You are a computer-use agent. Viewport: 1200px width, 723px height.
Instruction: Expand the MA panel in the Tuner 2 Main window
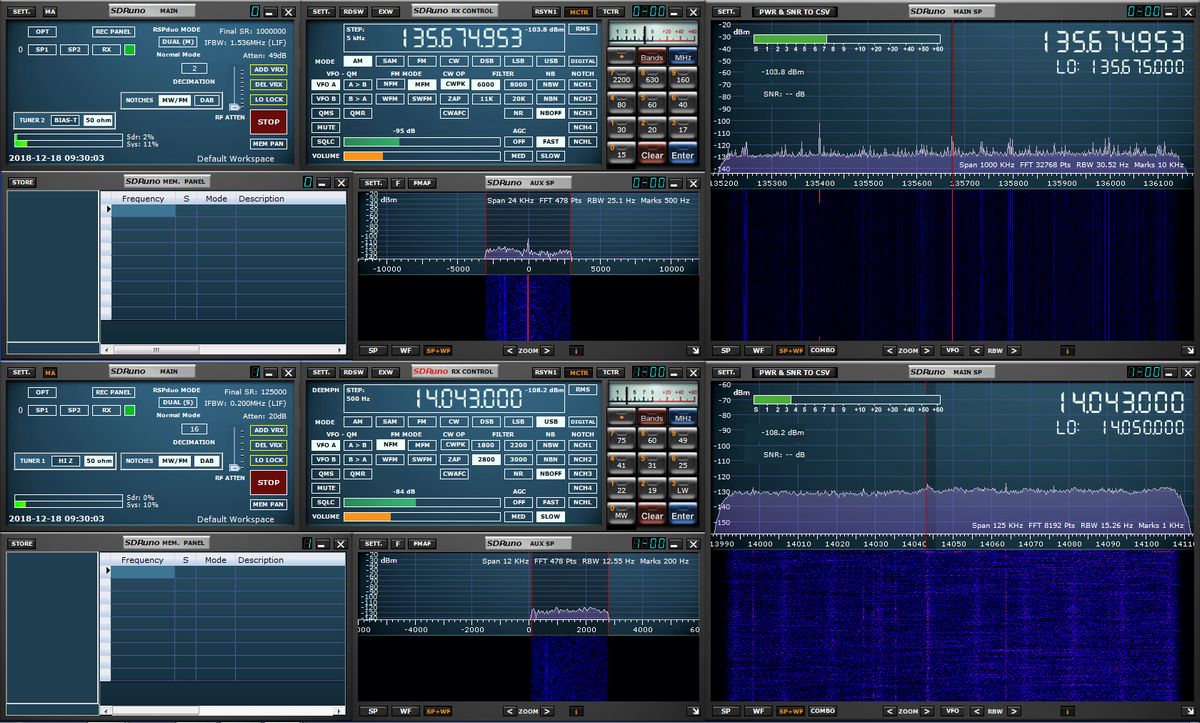pos(50,11)
